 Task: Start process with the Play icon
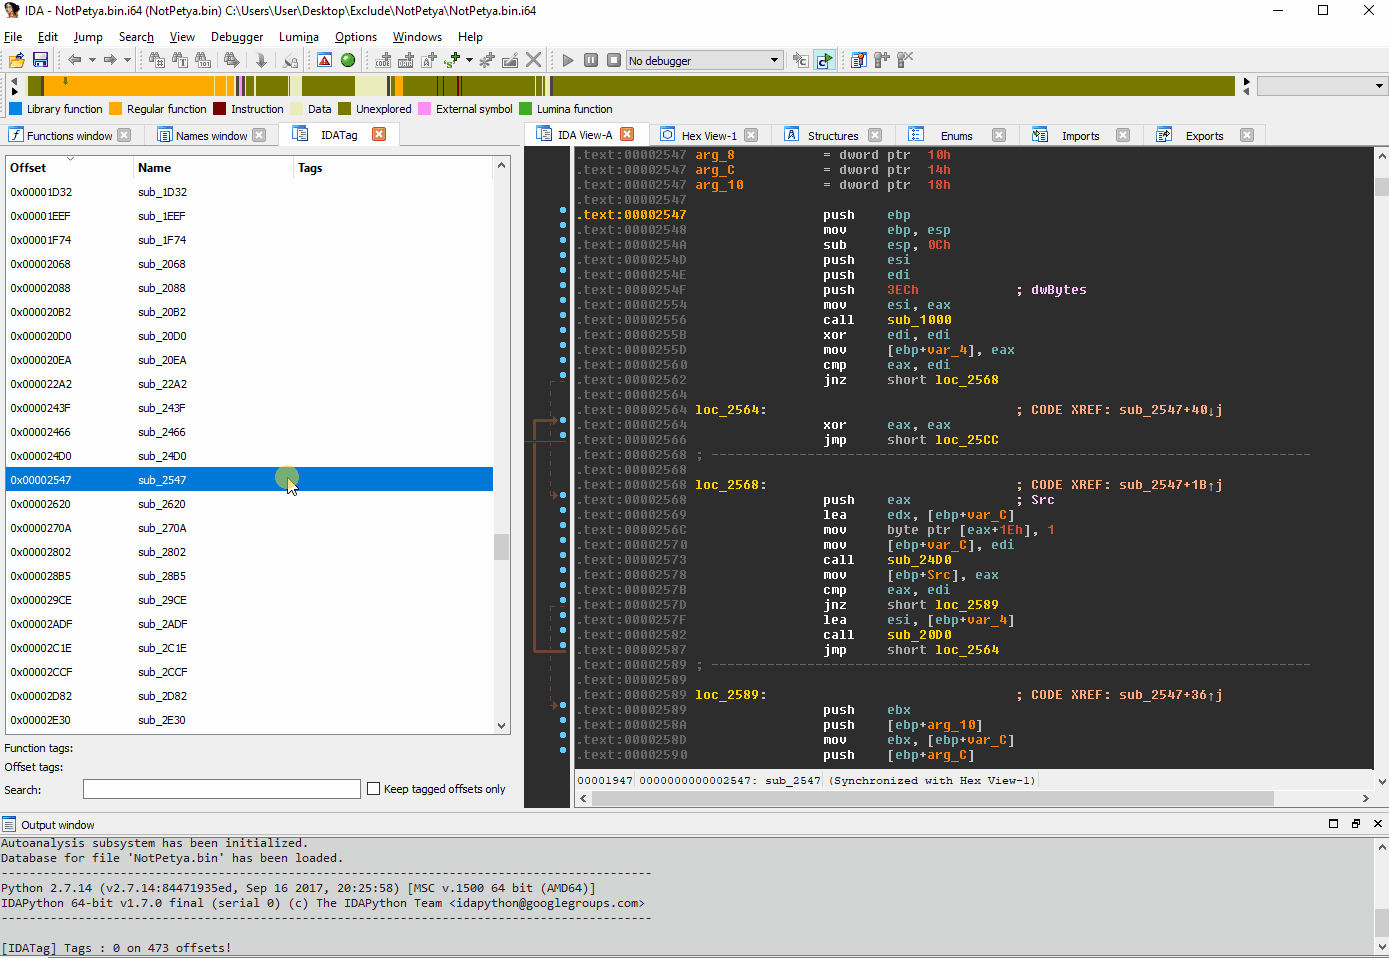click(x=568, y=60)
